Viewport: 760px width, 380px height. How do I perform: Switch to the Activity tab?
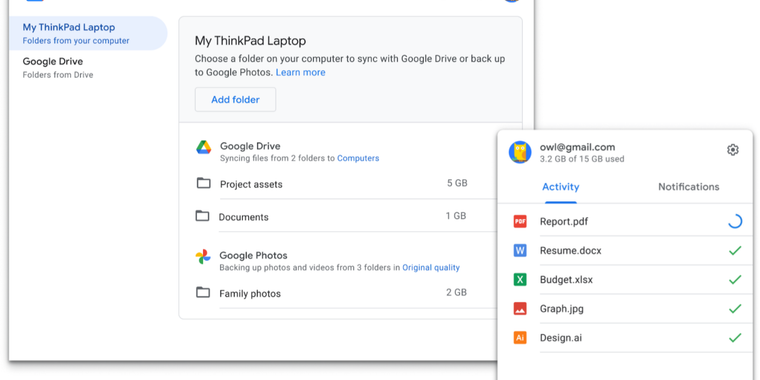coord(560,187)
